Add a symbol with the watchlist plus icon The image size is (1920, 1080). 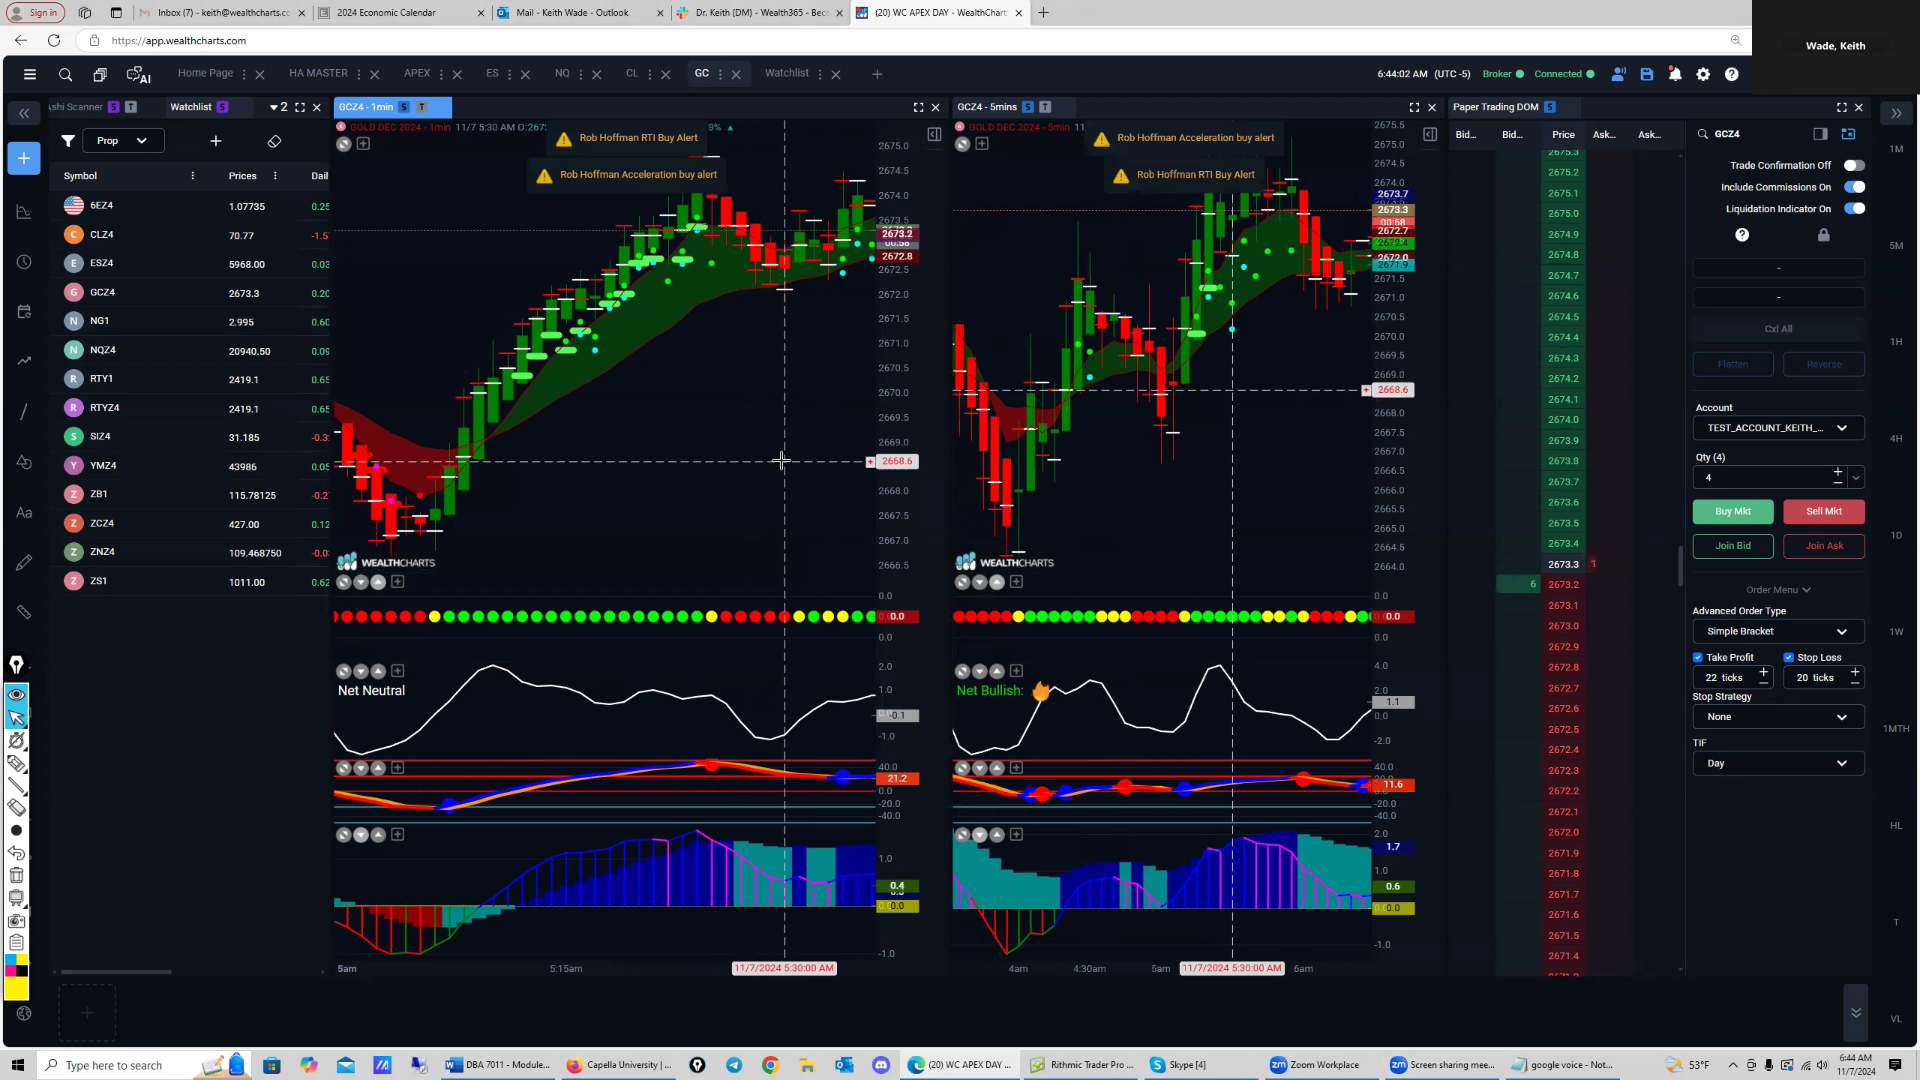[216, 141]
